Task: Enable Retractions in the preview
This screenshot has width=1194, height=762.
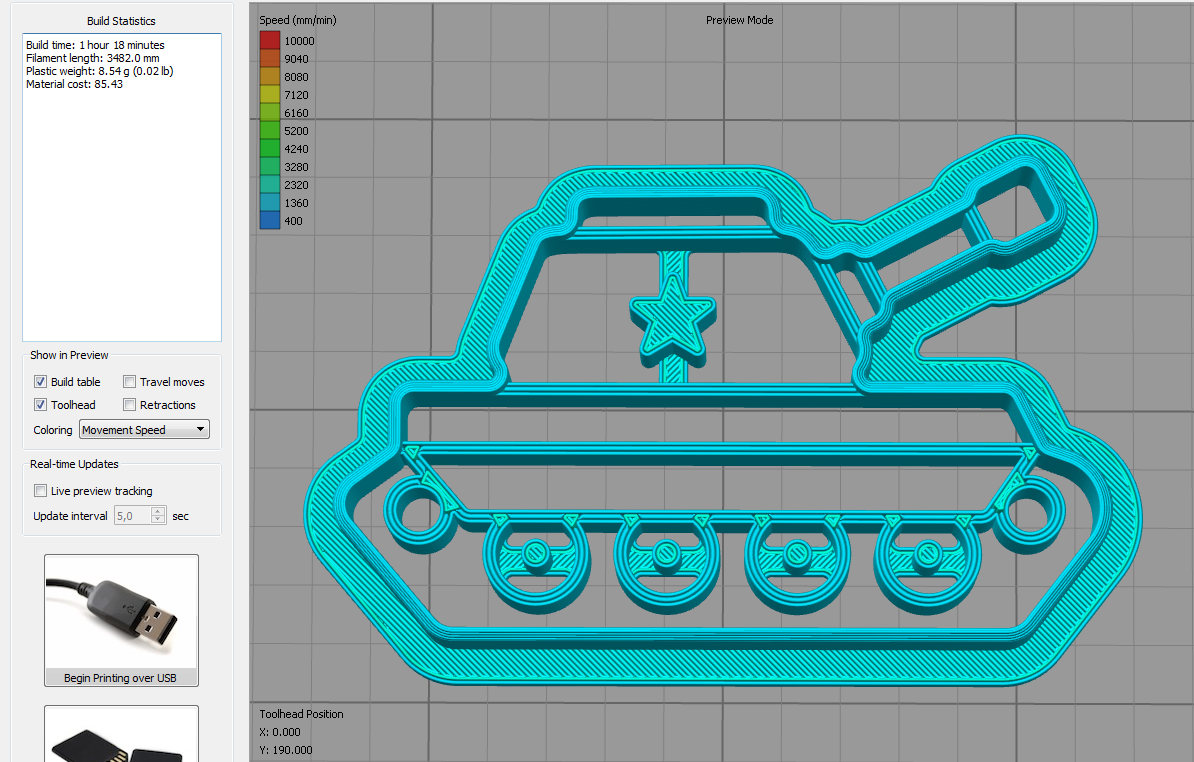Action: click(x=129, y=405)
